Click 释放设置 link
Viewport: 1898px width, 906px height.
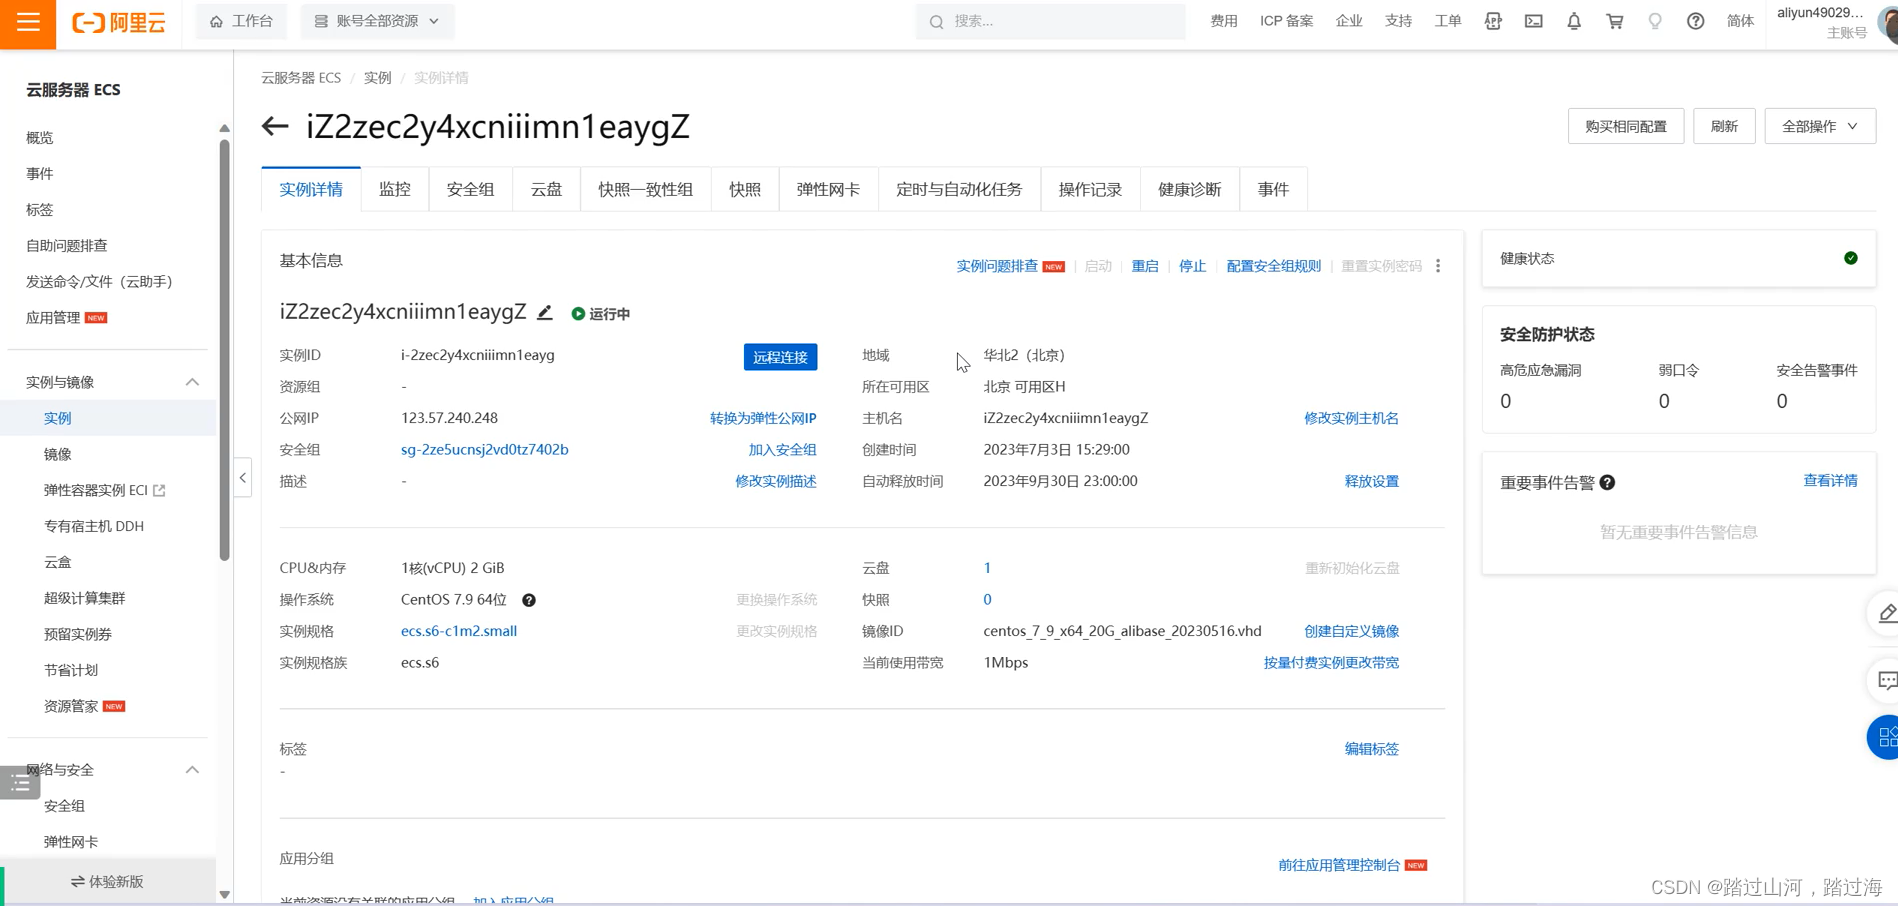pyautogui.click(x=1372, y=481)
